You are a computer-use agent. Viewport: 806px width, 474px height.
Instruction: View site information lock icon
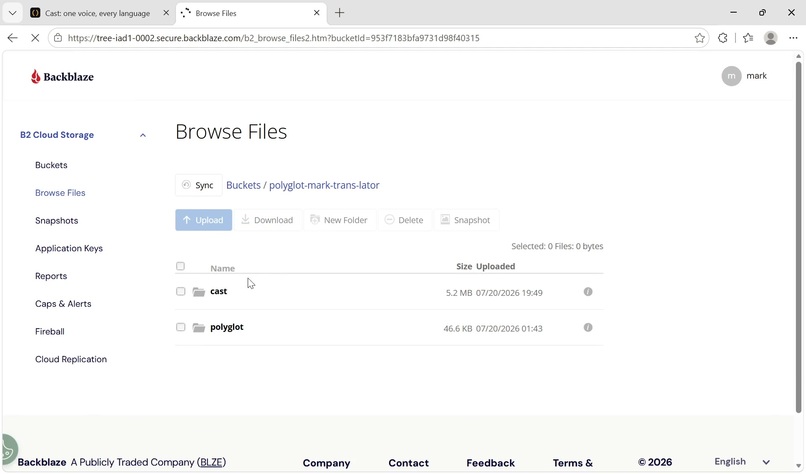(58, 38)
